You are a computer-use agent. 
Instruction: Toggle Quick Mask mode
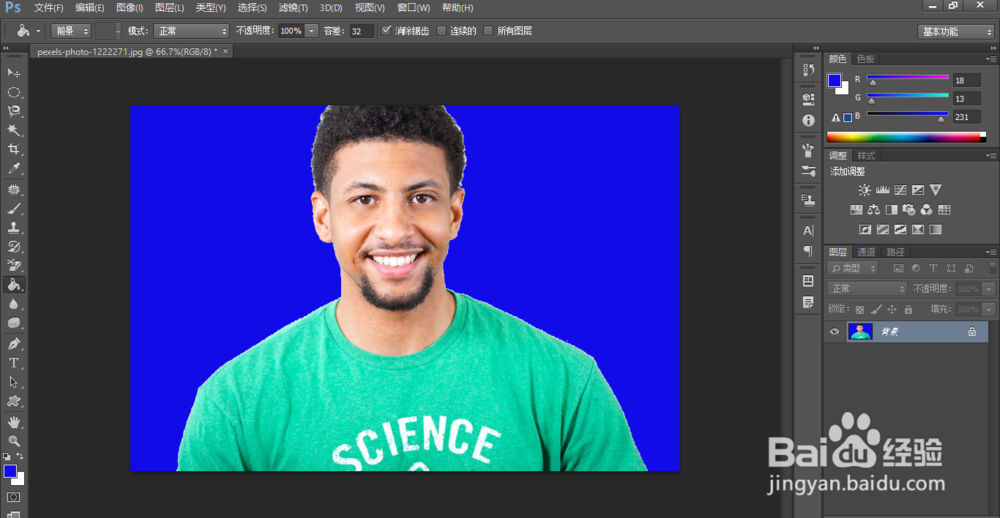point(13,497)
